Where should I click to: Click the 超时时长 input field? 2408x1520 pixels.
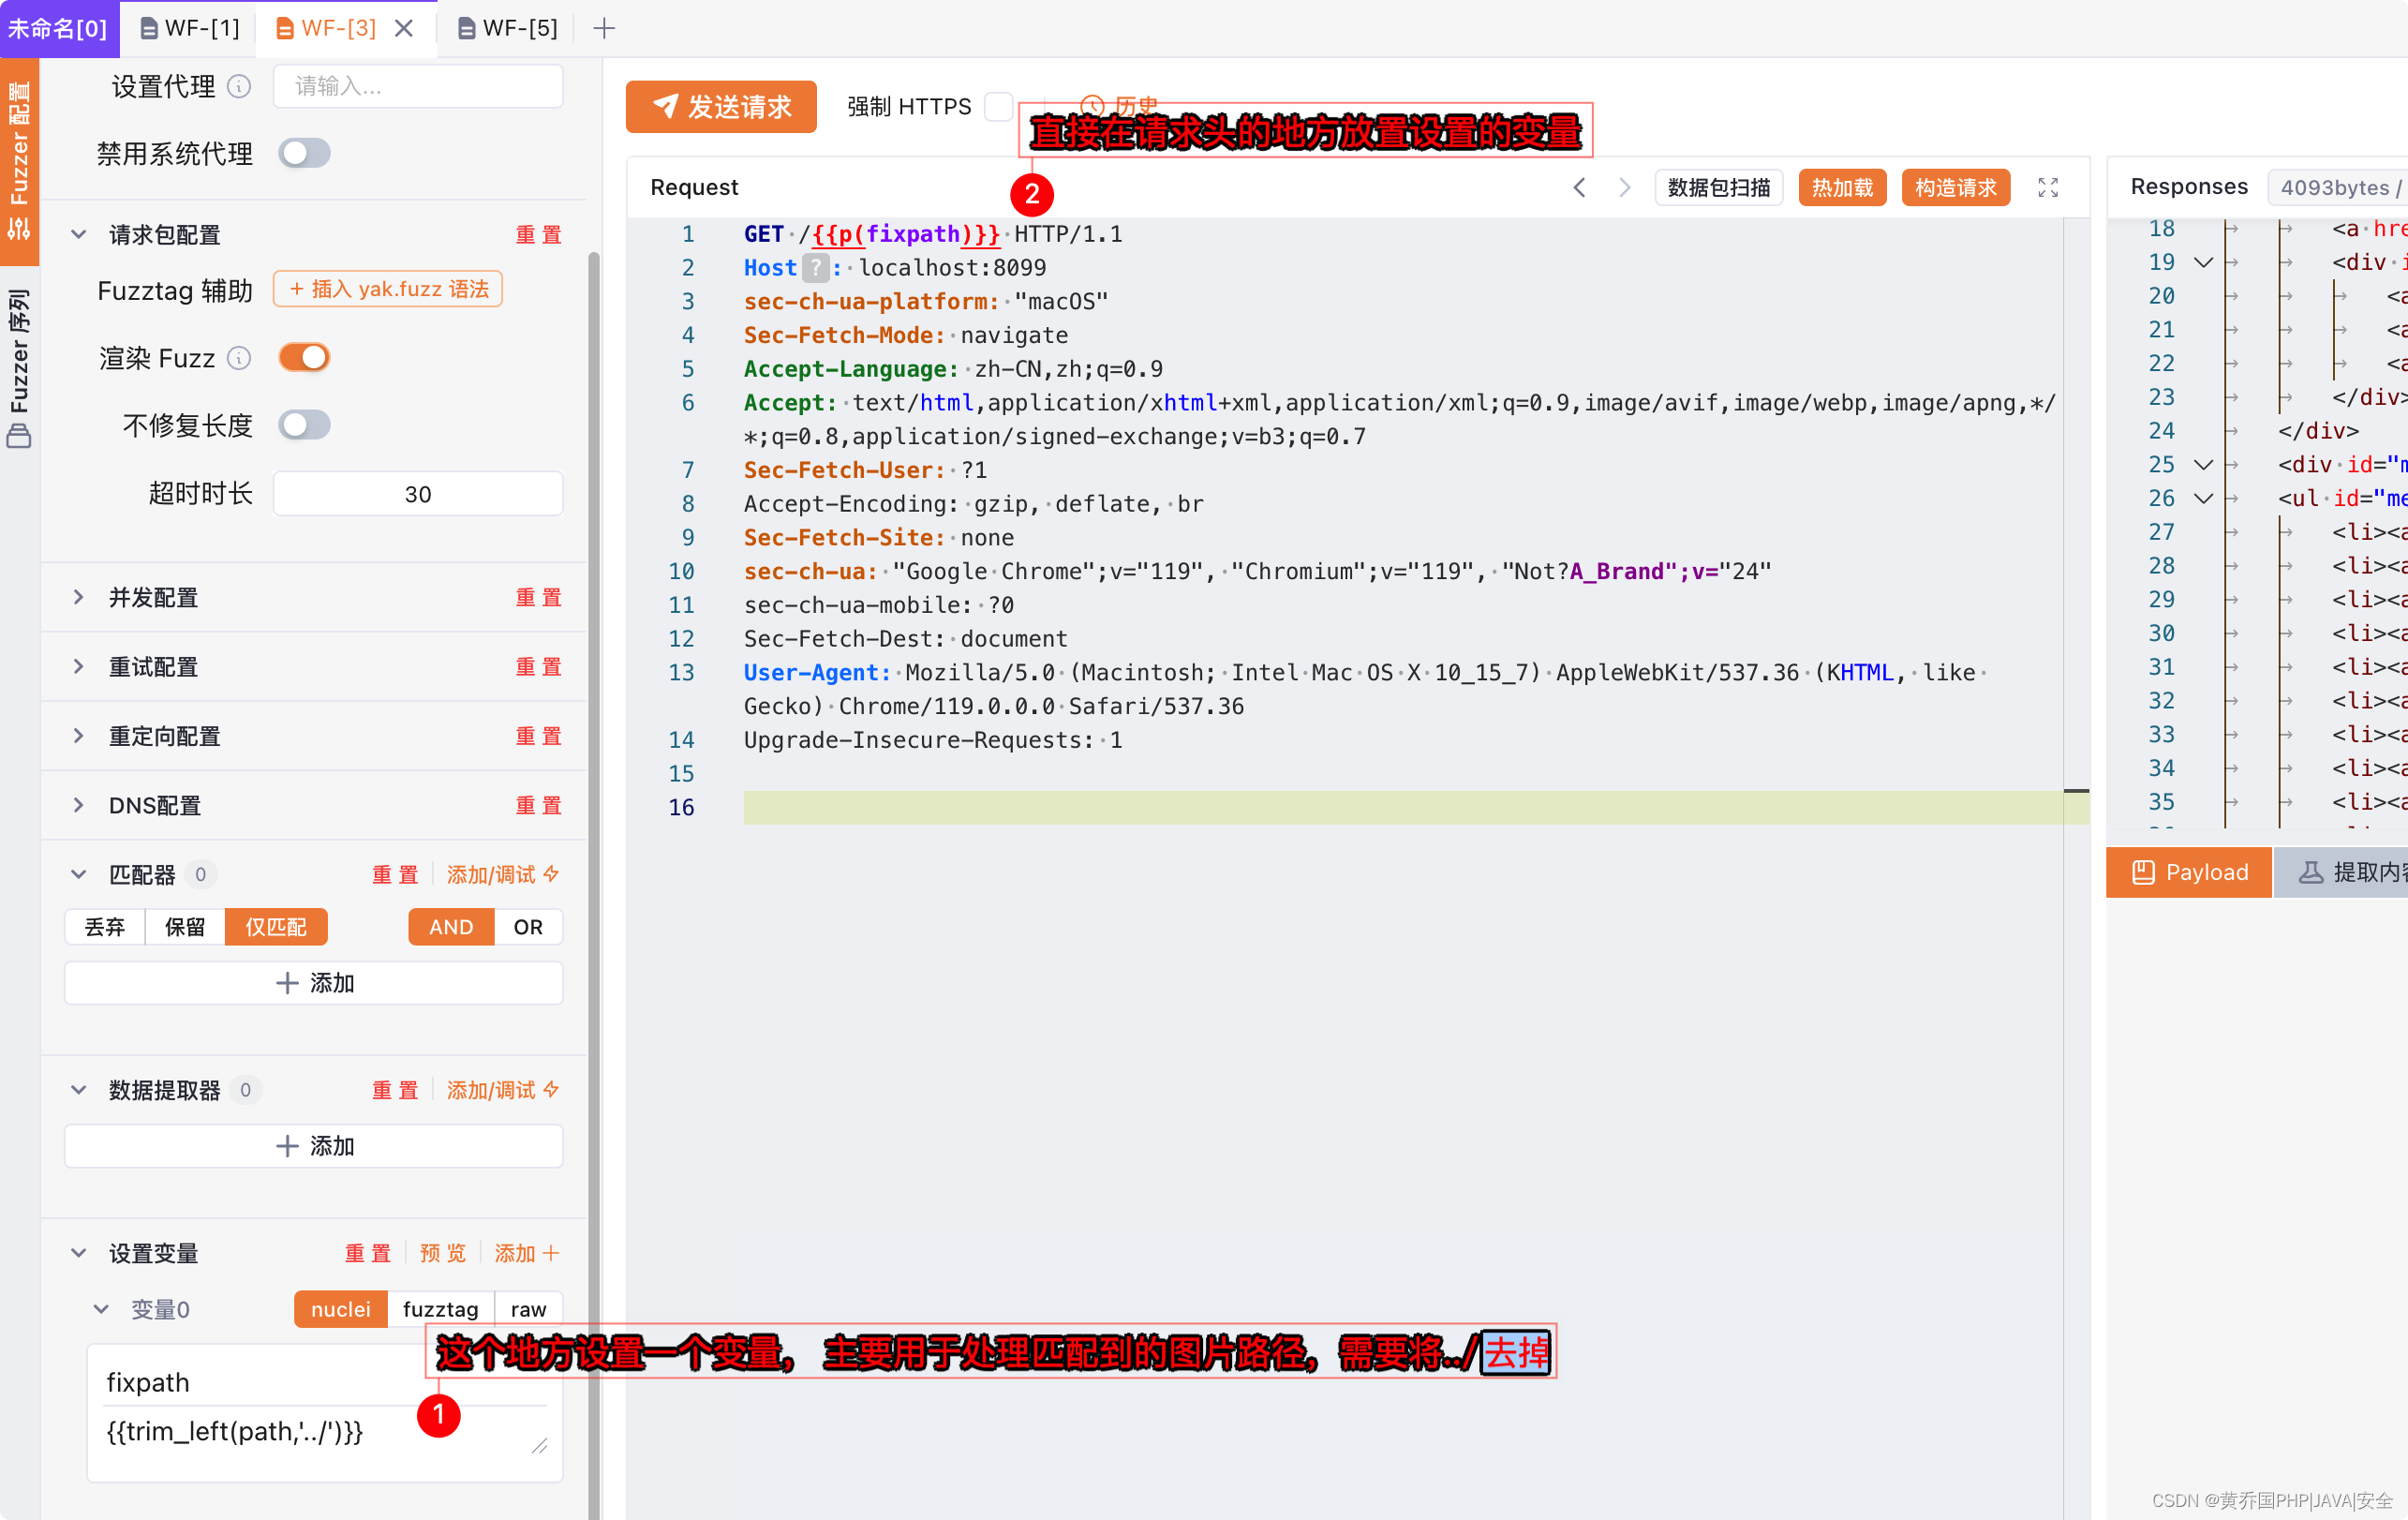[x=418, y=494]
